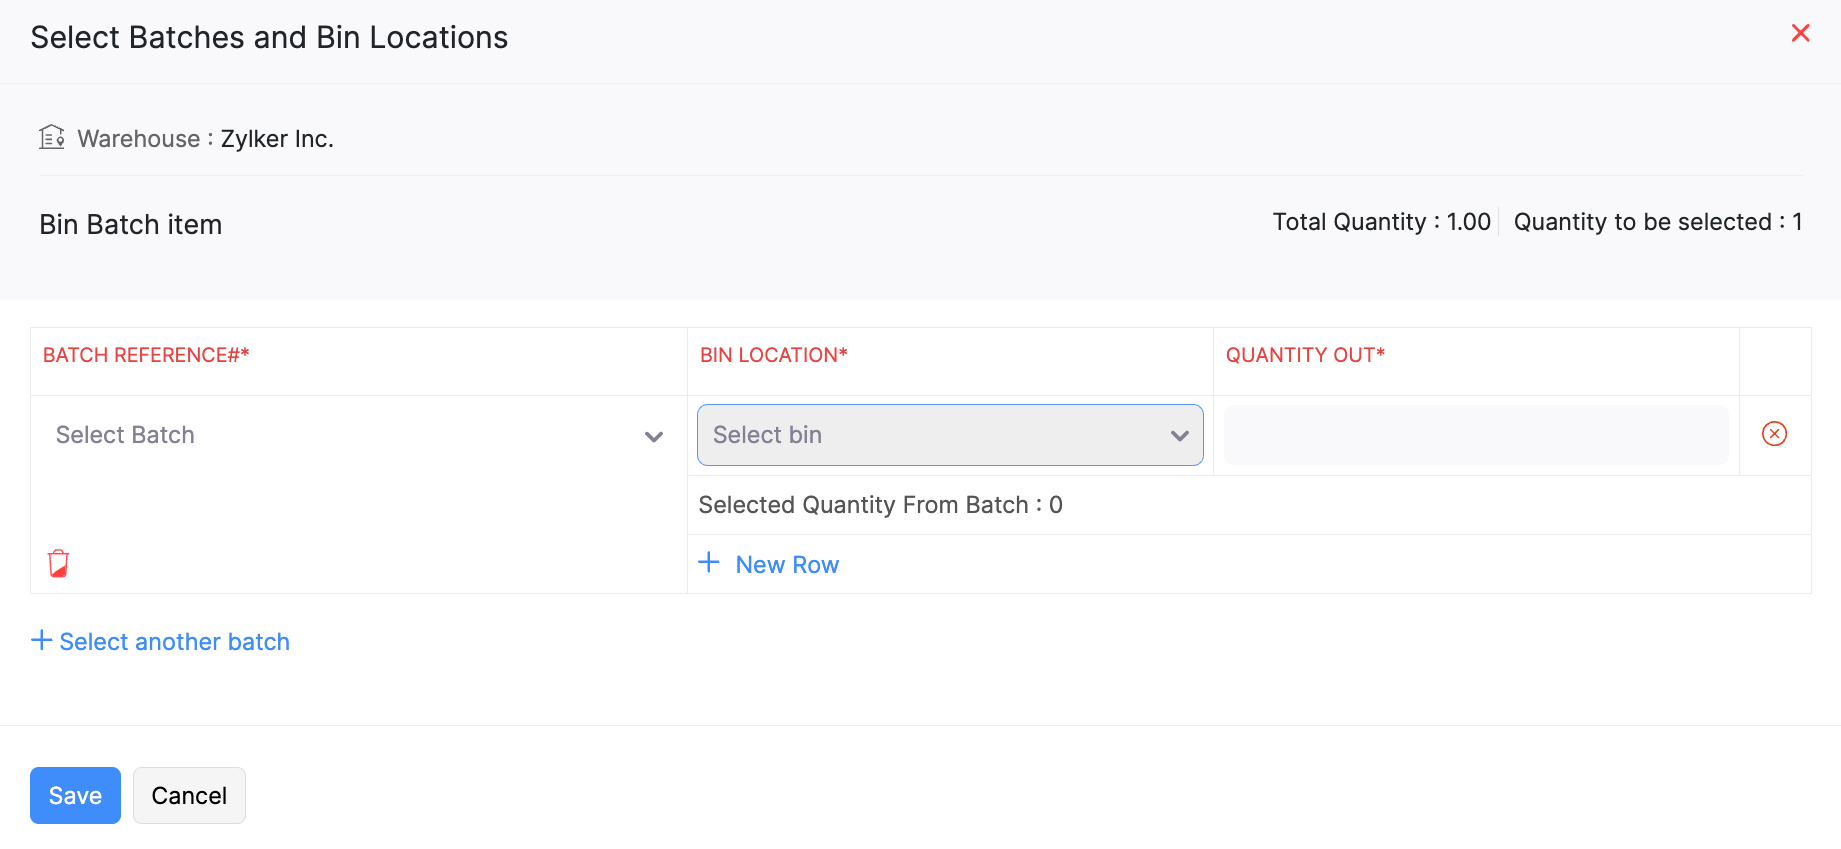Image resolution: width=1841 pixels, height=849 pixels.
Task: Click the plus icon beside New Row
Action: (x=709, y=563)
